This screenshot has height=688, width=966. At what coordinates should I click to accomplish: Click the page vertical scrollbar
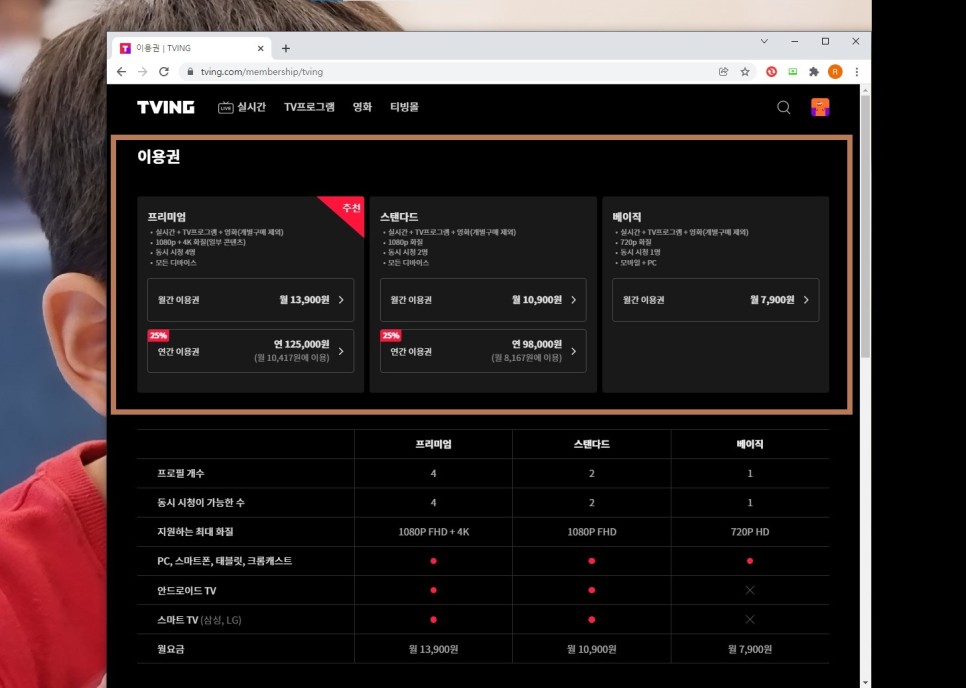[865, 228]
